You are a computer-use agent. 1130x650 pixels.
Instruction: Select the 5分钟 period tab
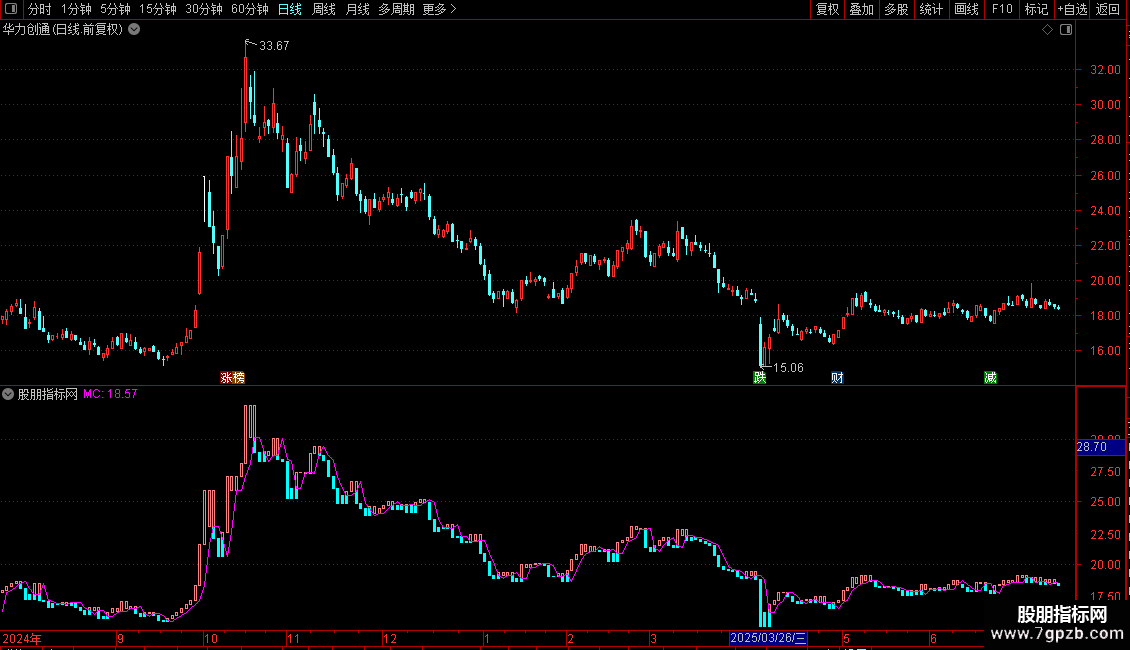coord(115,9)
